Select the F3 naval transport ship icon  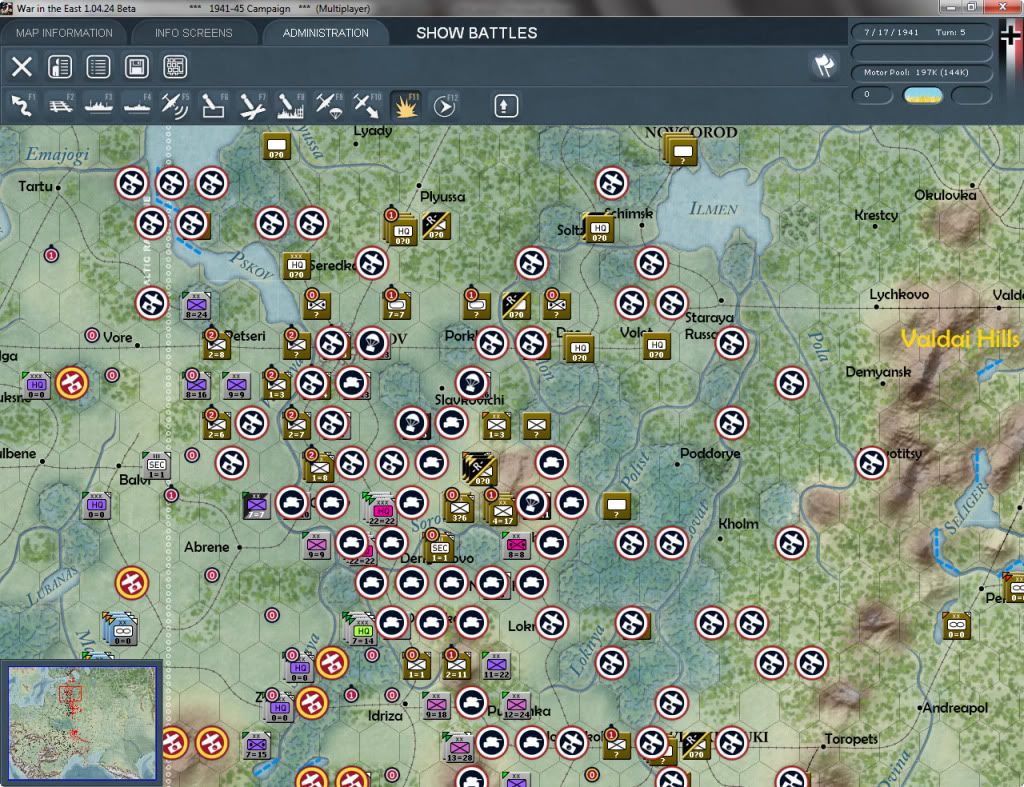(x=99, y=106)
